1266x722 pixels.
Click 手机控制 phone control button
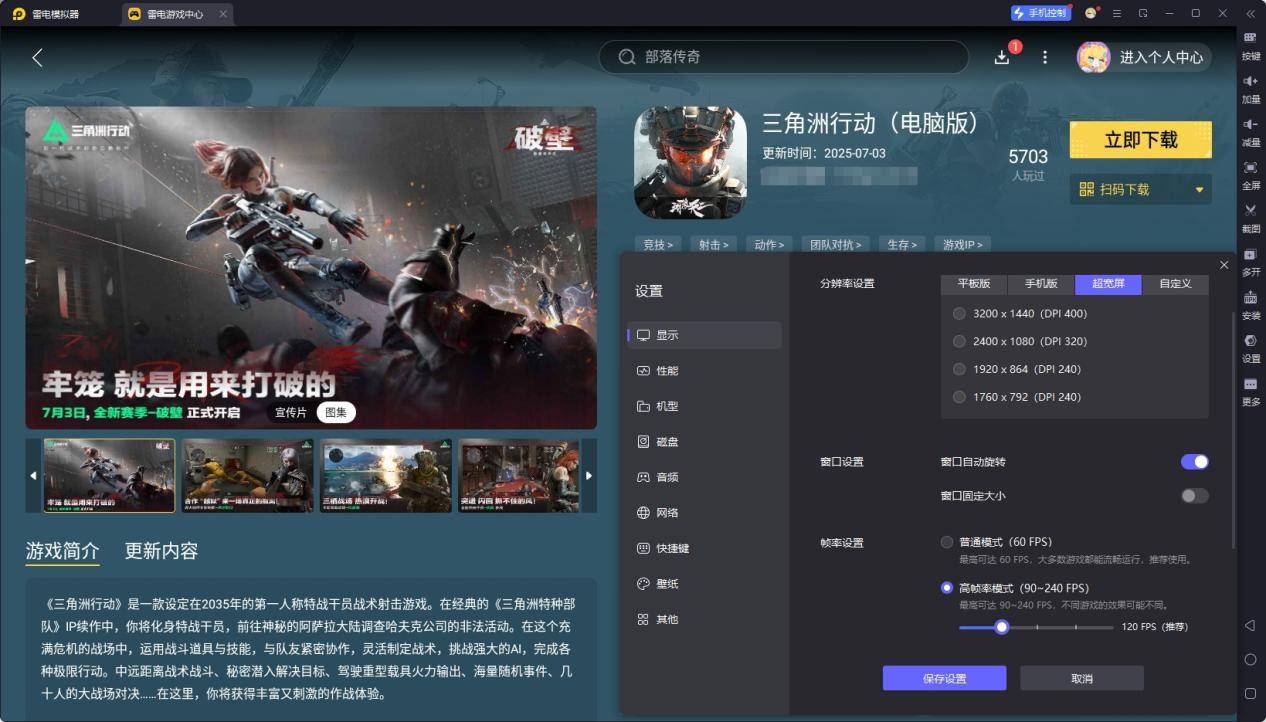click(1040, 13)
